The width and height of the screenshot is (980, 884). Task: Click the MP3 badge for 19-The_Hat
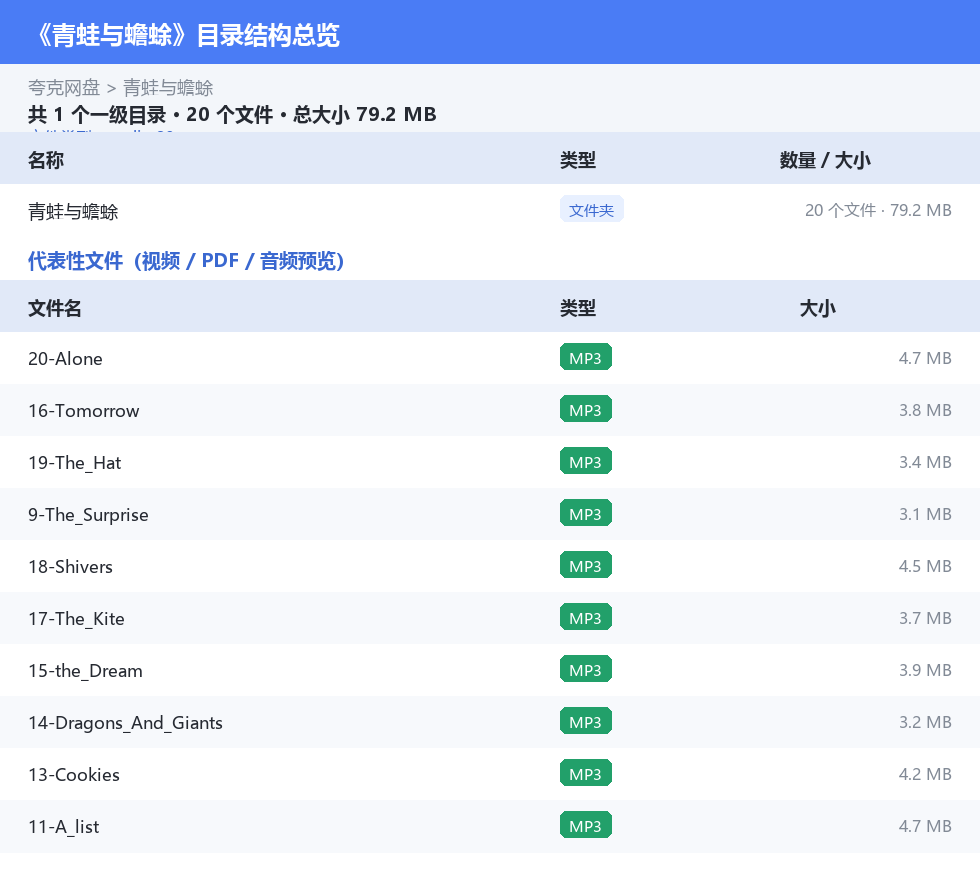[586, 461]
